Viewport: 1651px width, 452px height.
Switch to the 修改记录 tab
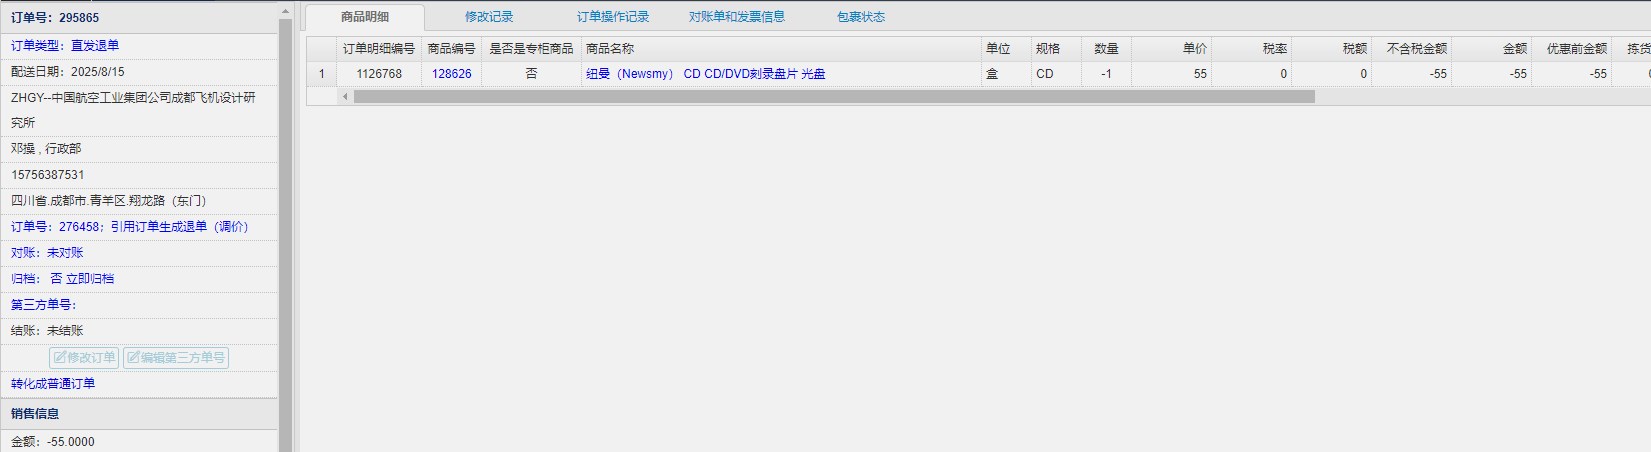(x=489, y=17)
